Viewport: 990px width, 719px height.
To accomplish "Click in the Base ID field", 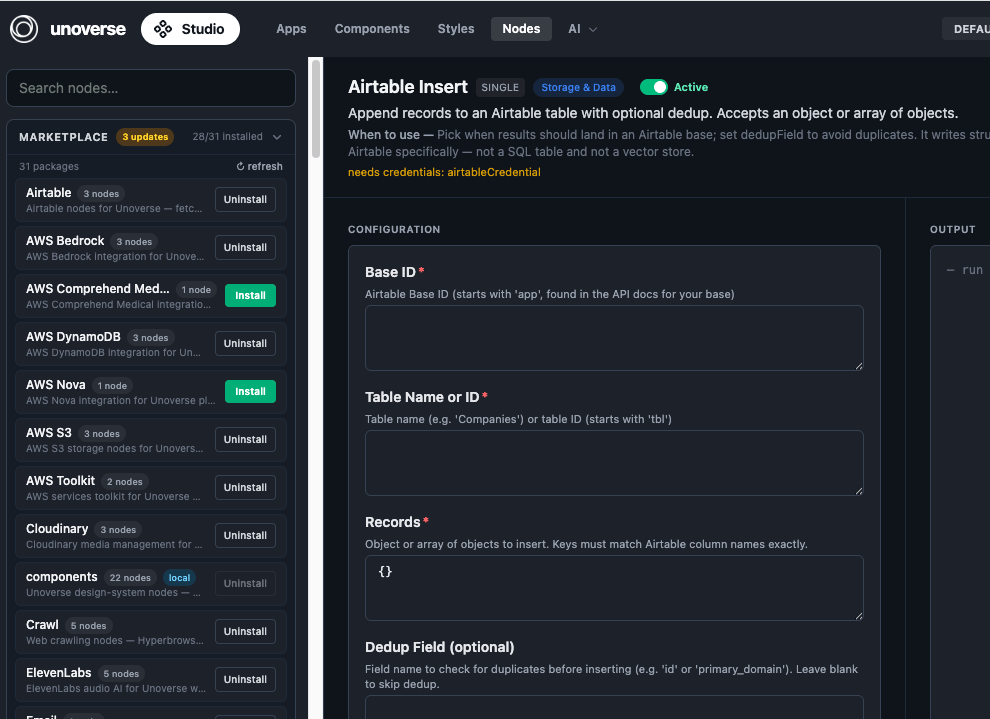I will pyautogui.click(x=614, y=338).
